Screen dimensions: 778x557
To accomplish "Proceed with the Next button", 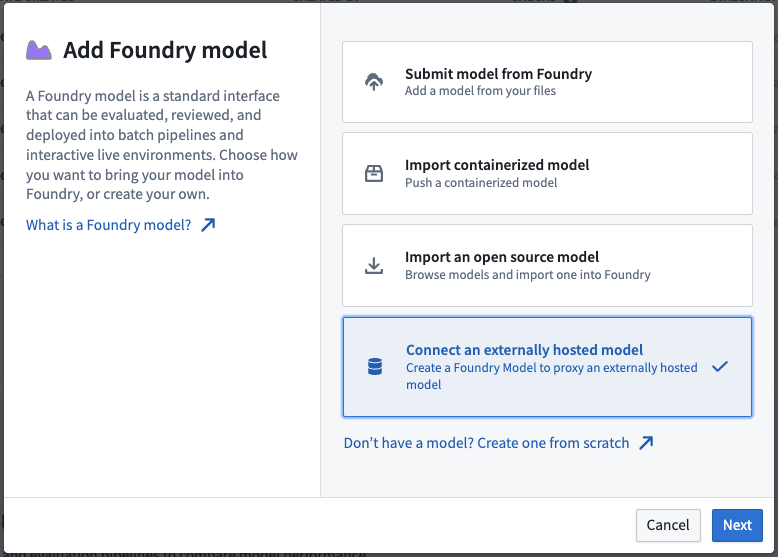I will [737, 525].
